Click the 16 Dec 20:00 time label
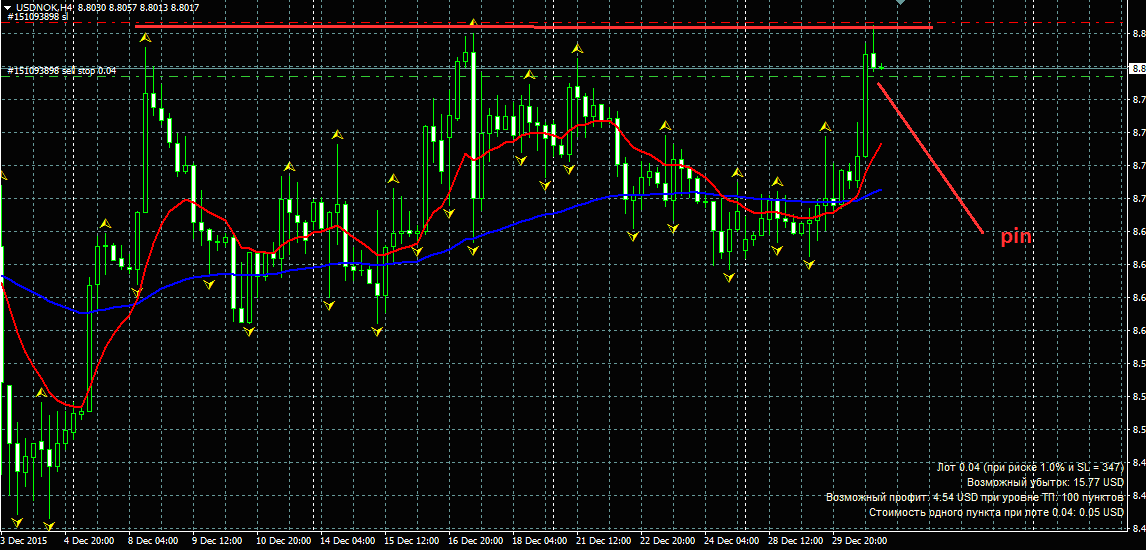 tap(477, 541)
